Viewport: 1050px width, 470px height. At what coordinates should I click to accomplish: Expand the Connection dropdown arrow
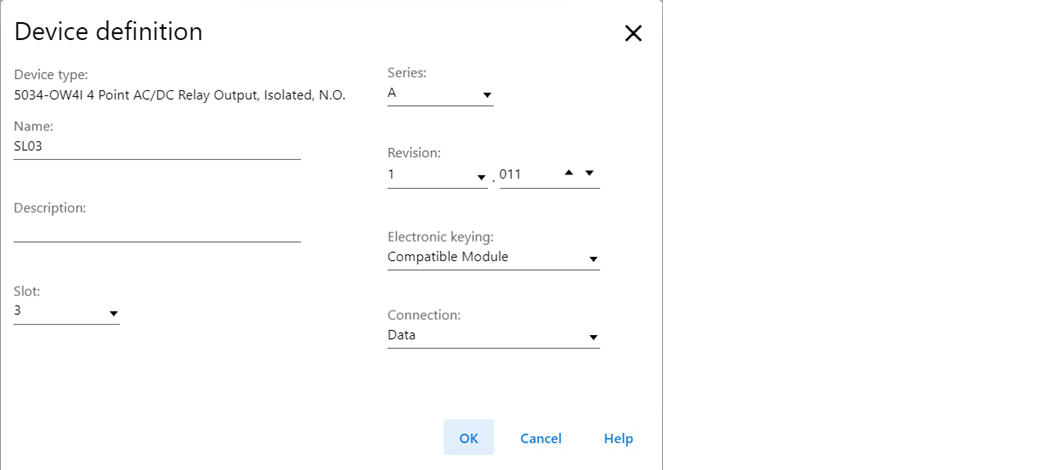[593, 337]
